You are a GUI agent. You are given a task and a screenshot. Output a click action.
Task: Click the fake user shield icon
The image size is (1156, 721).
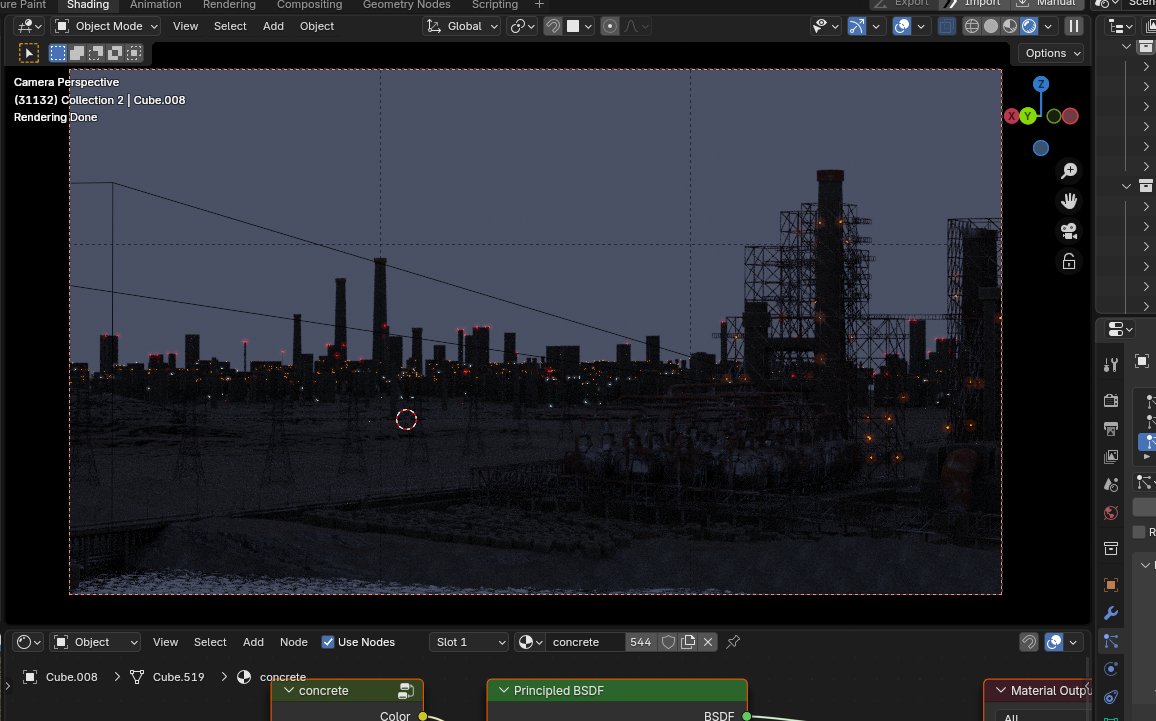pyautogui.click(x=669, y=642)
